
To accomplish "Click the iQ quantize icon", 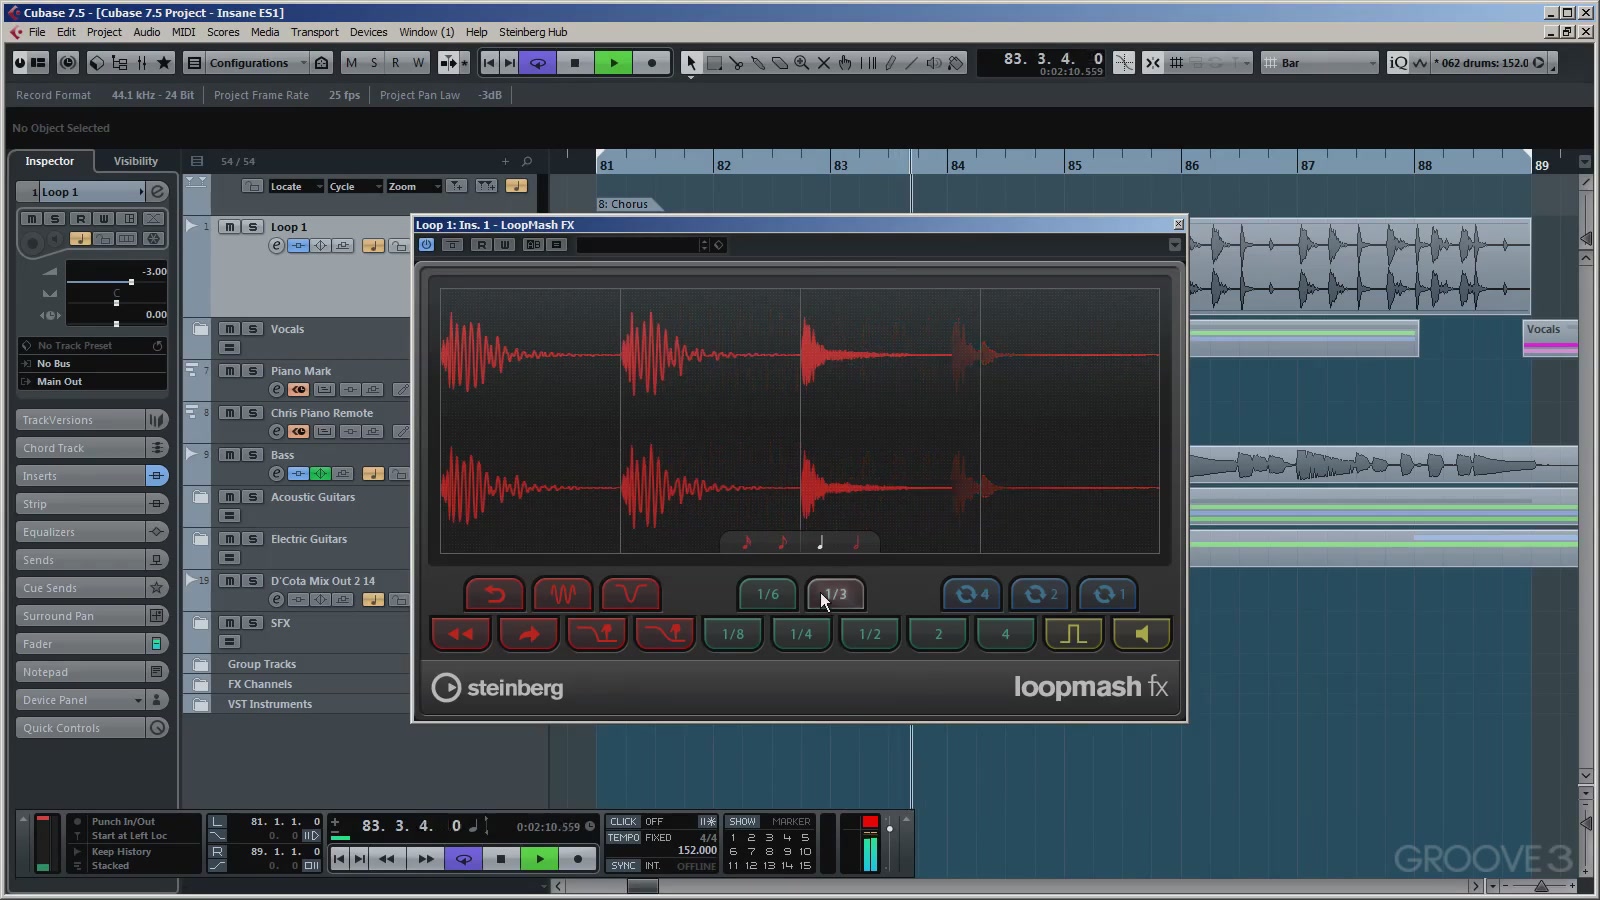I will [x=1398, y=63].
